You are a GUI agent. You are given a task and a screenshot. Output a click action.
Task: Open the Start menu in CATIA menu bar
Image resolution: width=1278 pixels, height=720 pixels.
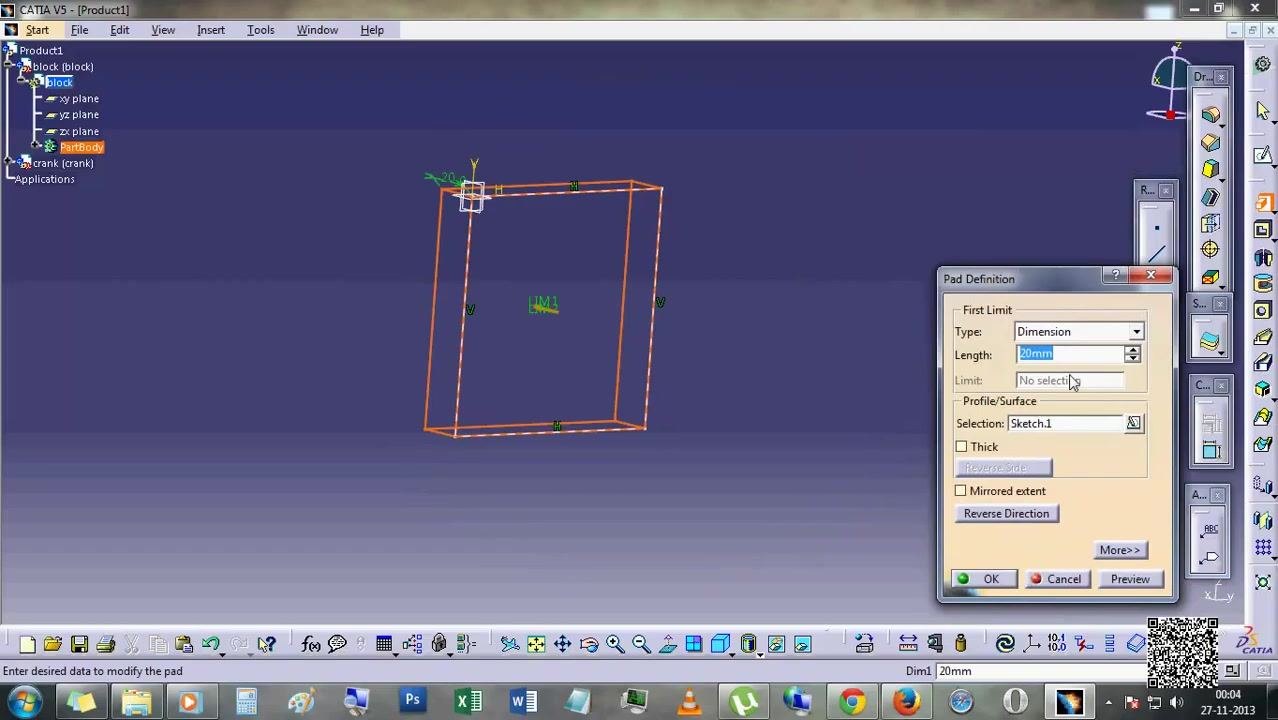37,30
